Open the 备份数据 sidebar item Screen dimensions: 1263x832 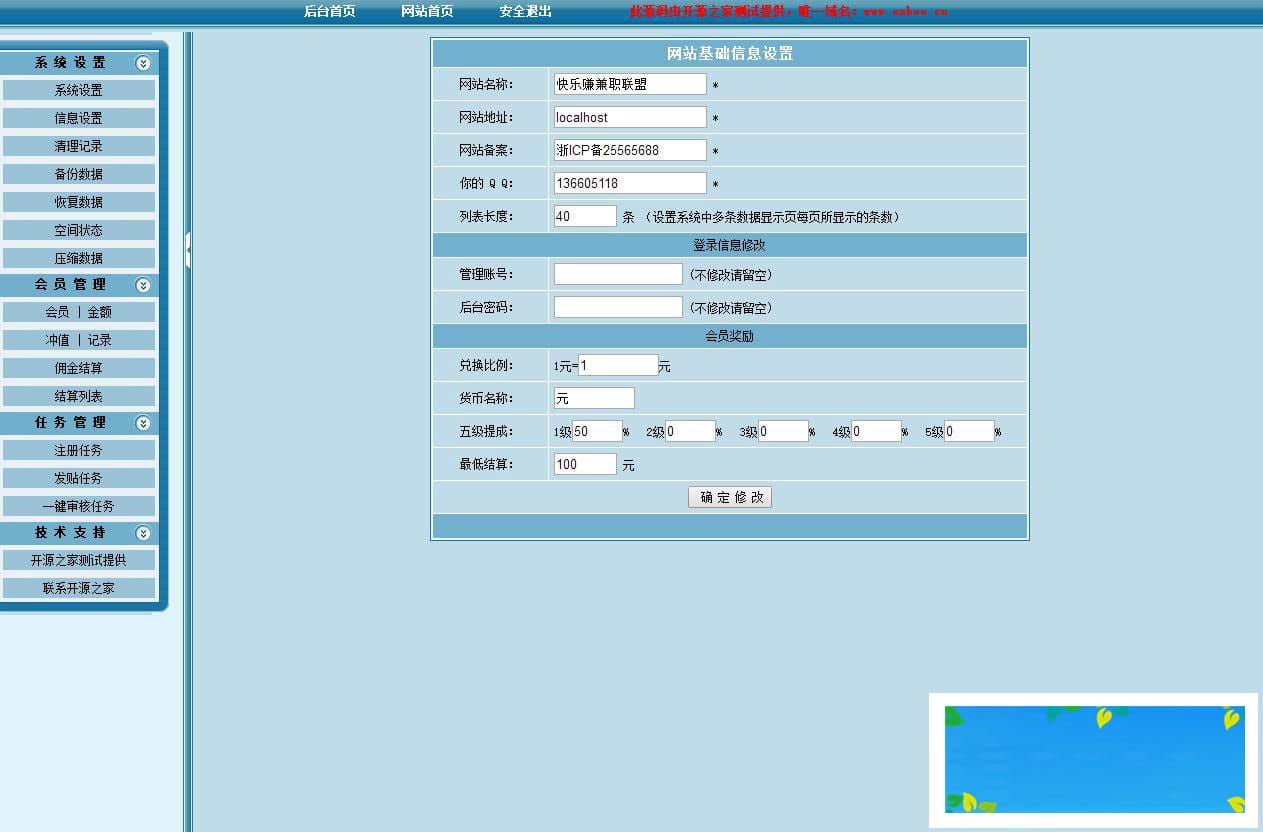79,173
